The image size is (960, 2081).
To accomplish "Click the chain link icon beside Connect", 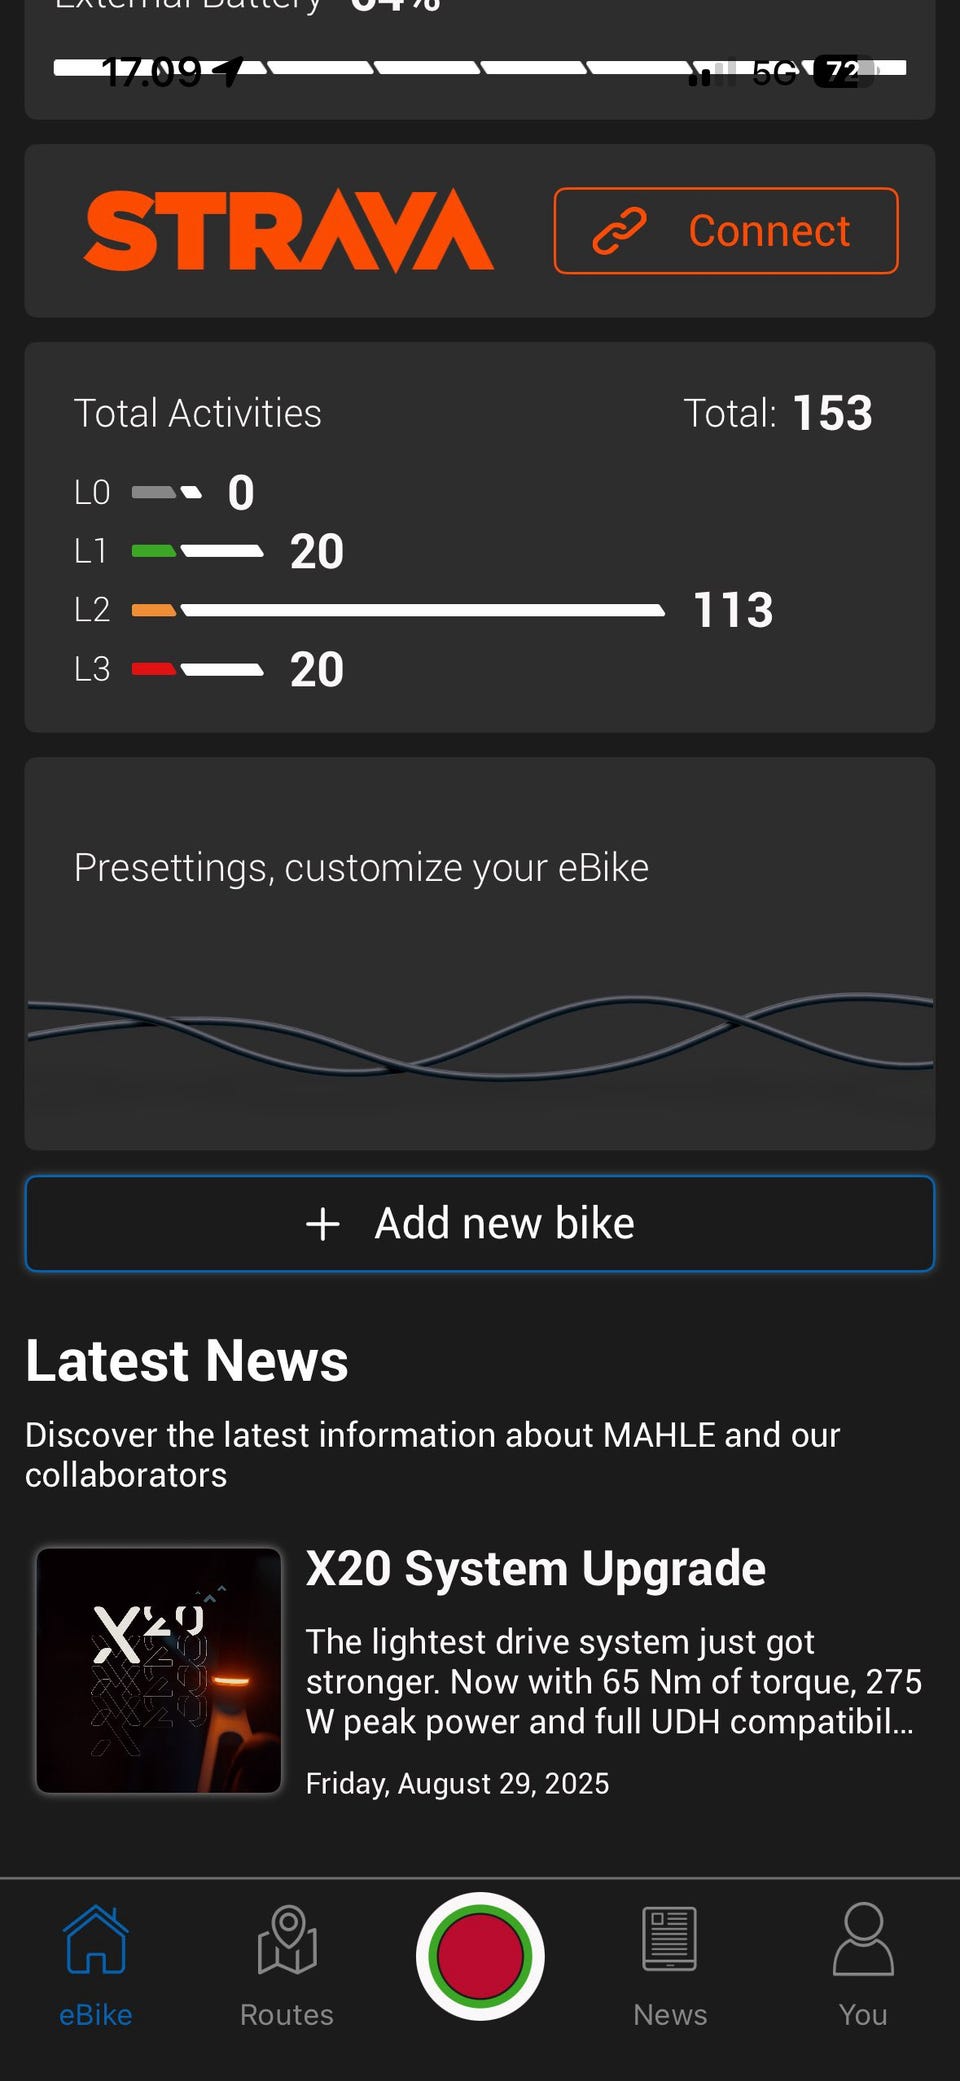I will 620,231.
